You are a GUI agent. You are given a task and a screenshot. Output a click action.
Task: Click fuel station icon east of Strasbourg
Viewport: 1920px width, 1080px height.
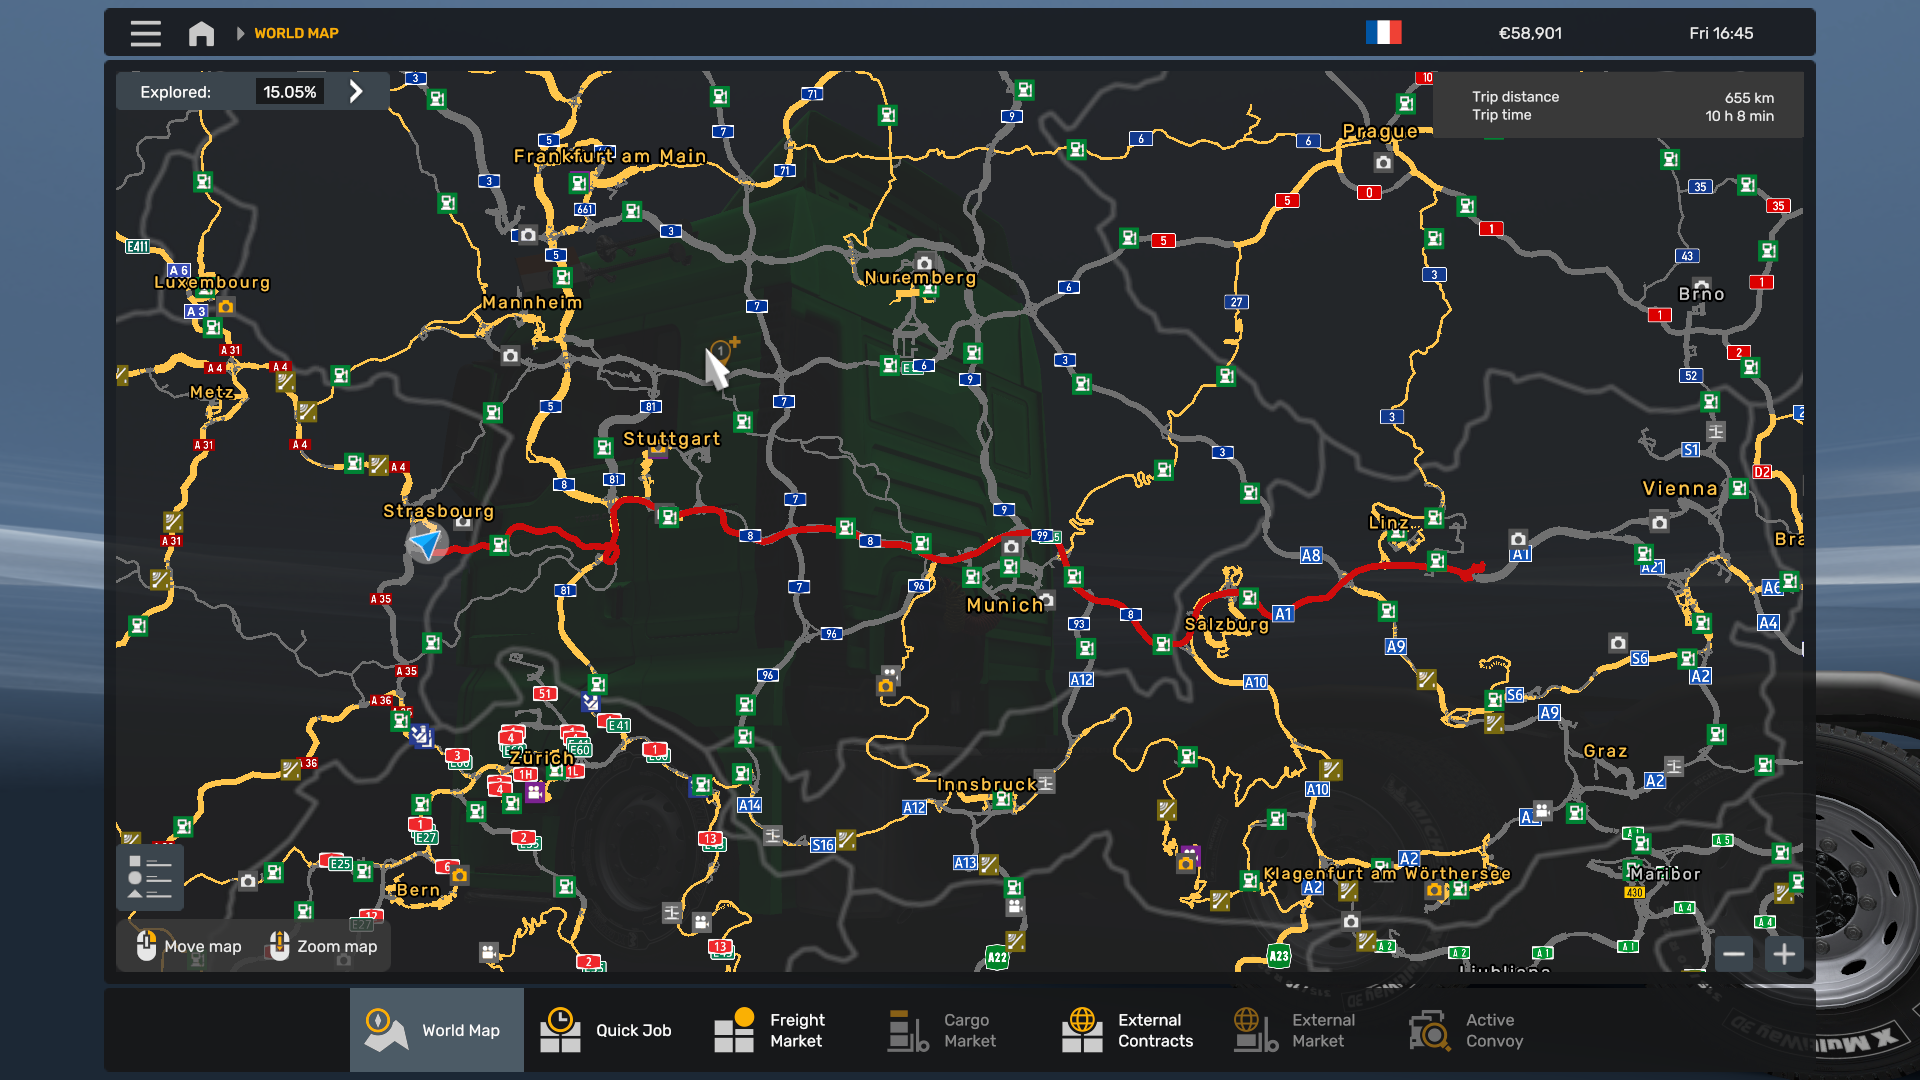point(499,545)
